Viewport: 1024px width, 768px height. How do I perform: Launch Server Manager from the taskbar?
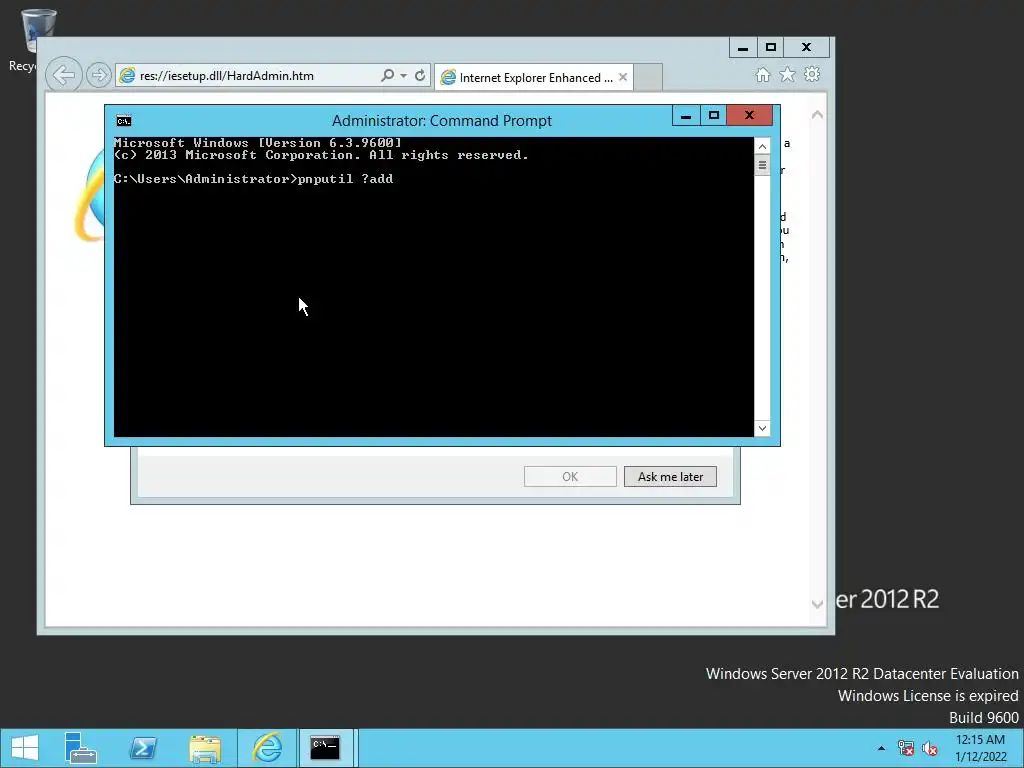[80, 748]
